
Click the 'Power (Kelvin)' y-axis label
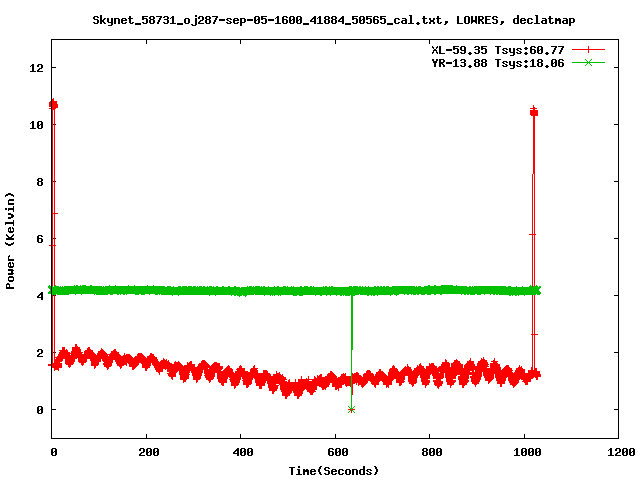point(10,241)
